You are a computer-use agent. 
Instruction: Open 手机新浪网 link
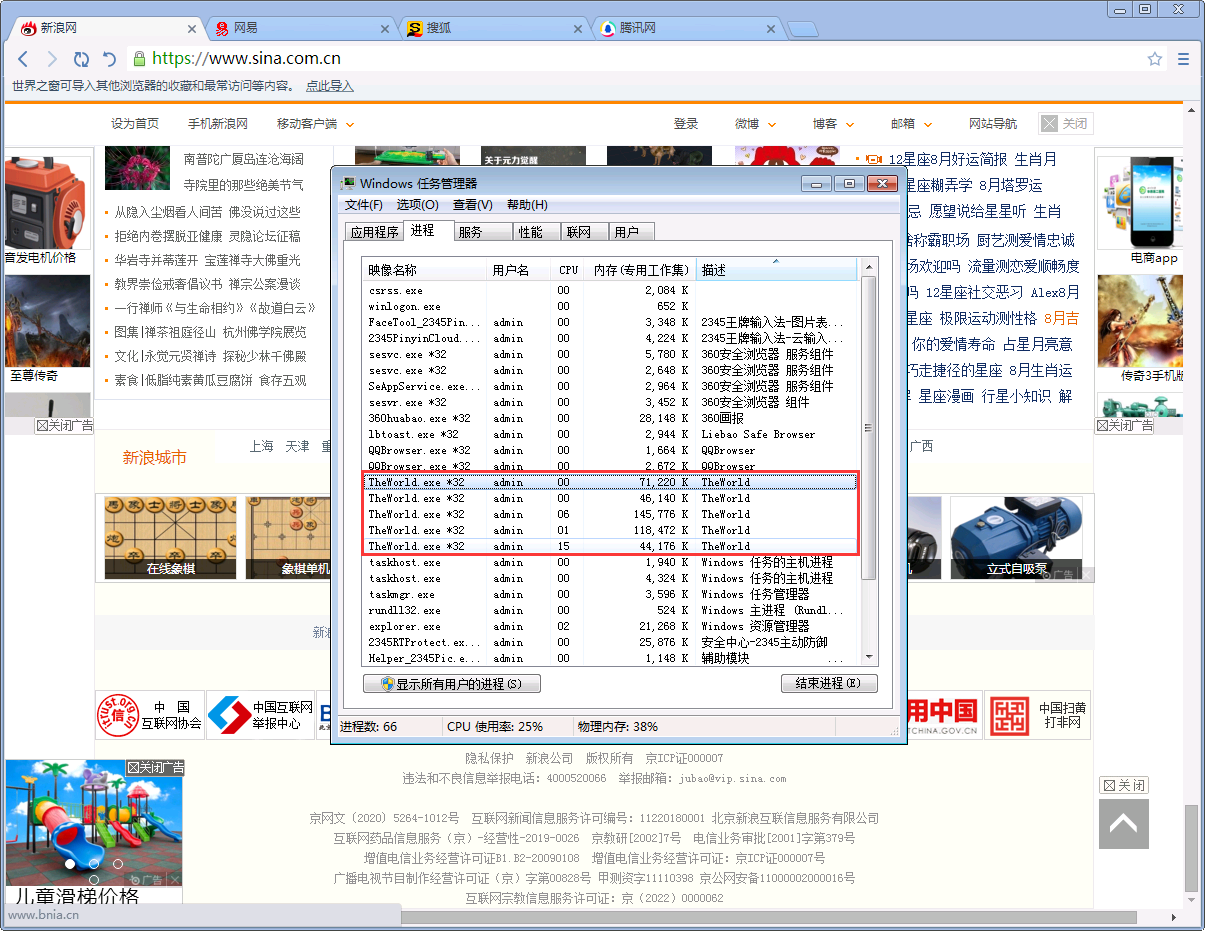218,123
